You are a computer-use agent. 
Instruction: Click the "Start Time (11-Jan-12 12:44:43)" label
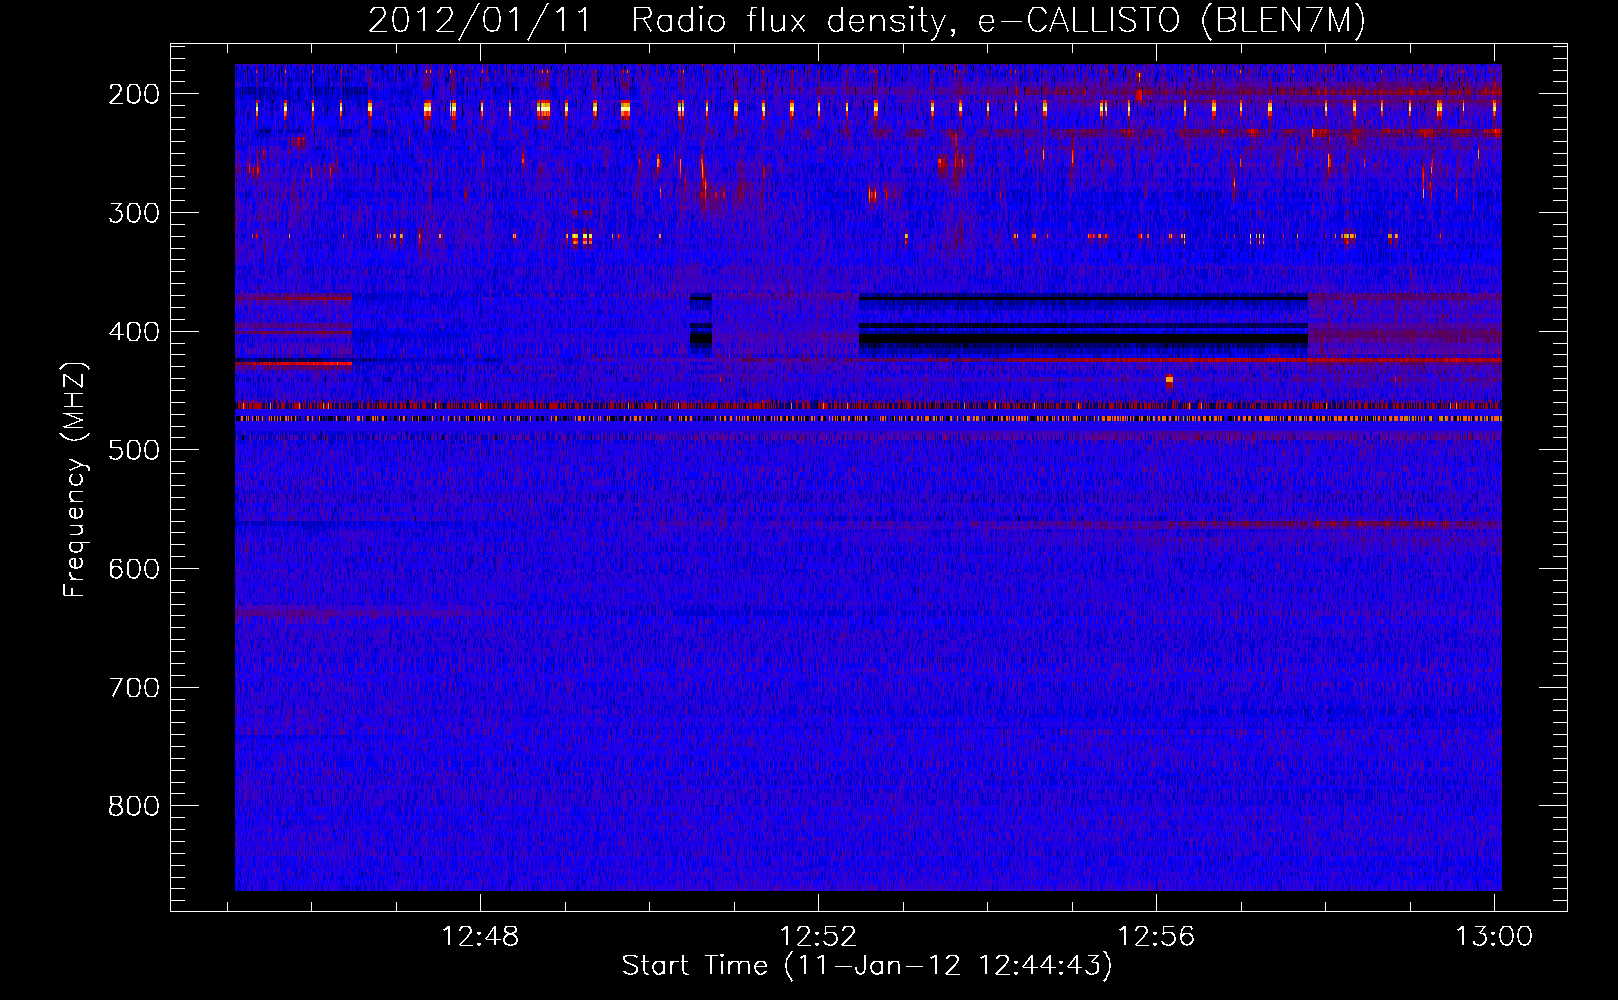coord(867,966)
